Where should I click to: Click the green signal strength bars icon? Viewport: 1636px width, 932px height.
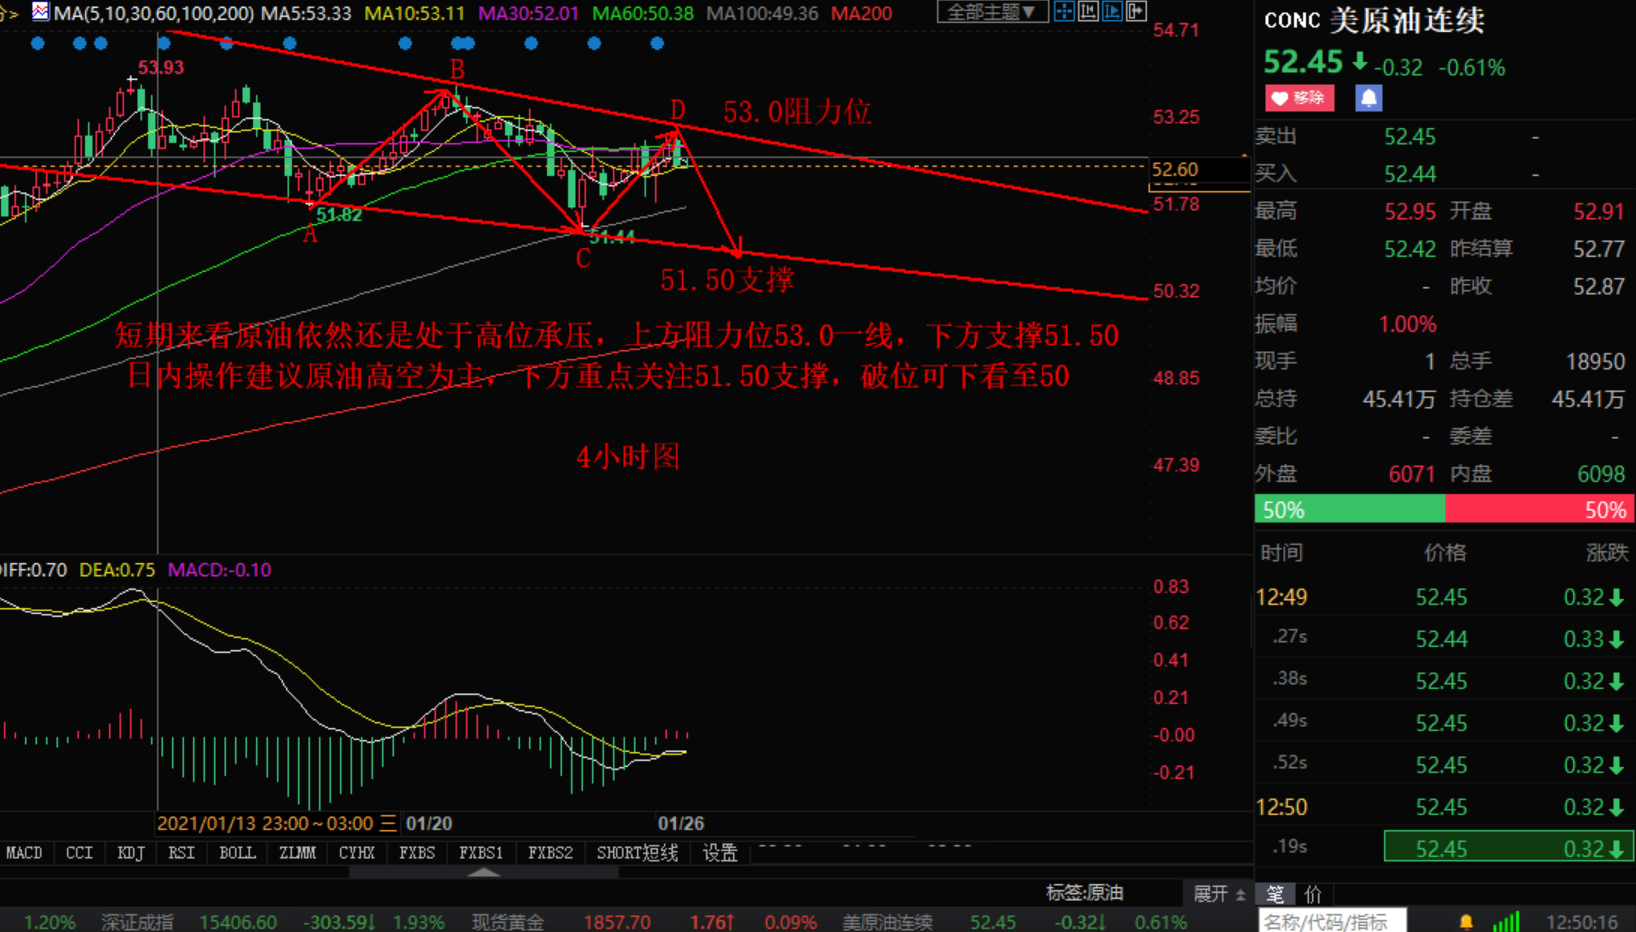coord(1506,921)
